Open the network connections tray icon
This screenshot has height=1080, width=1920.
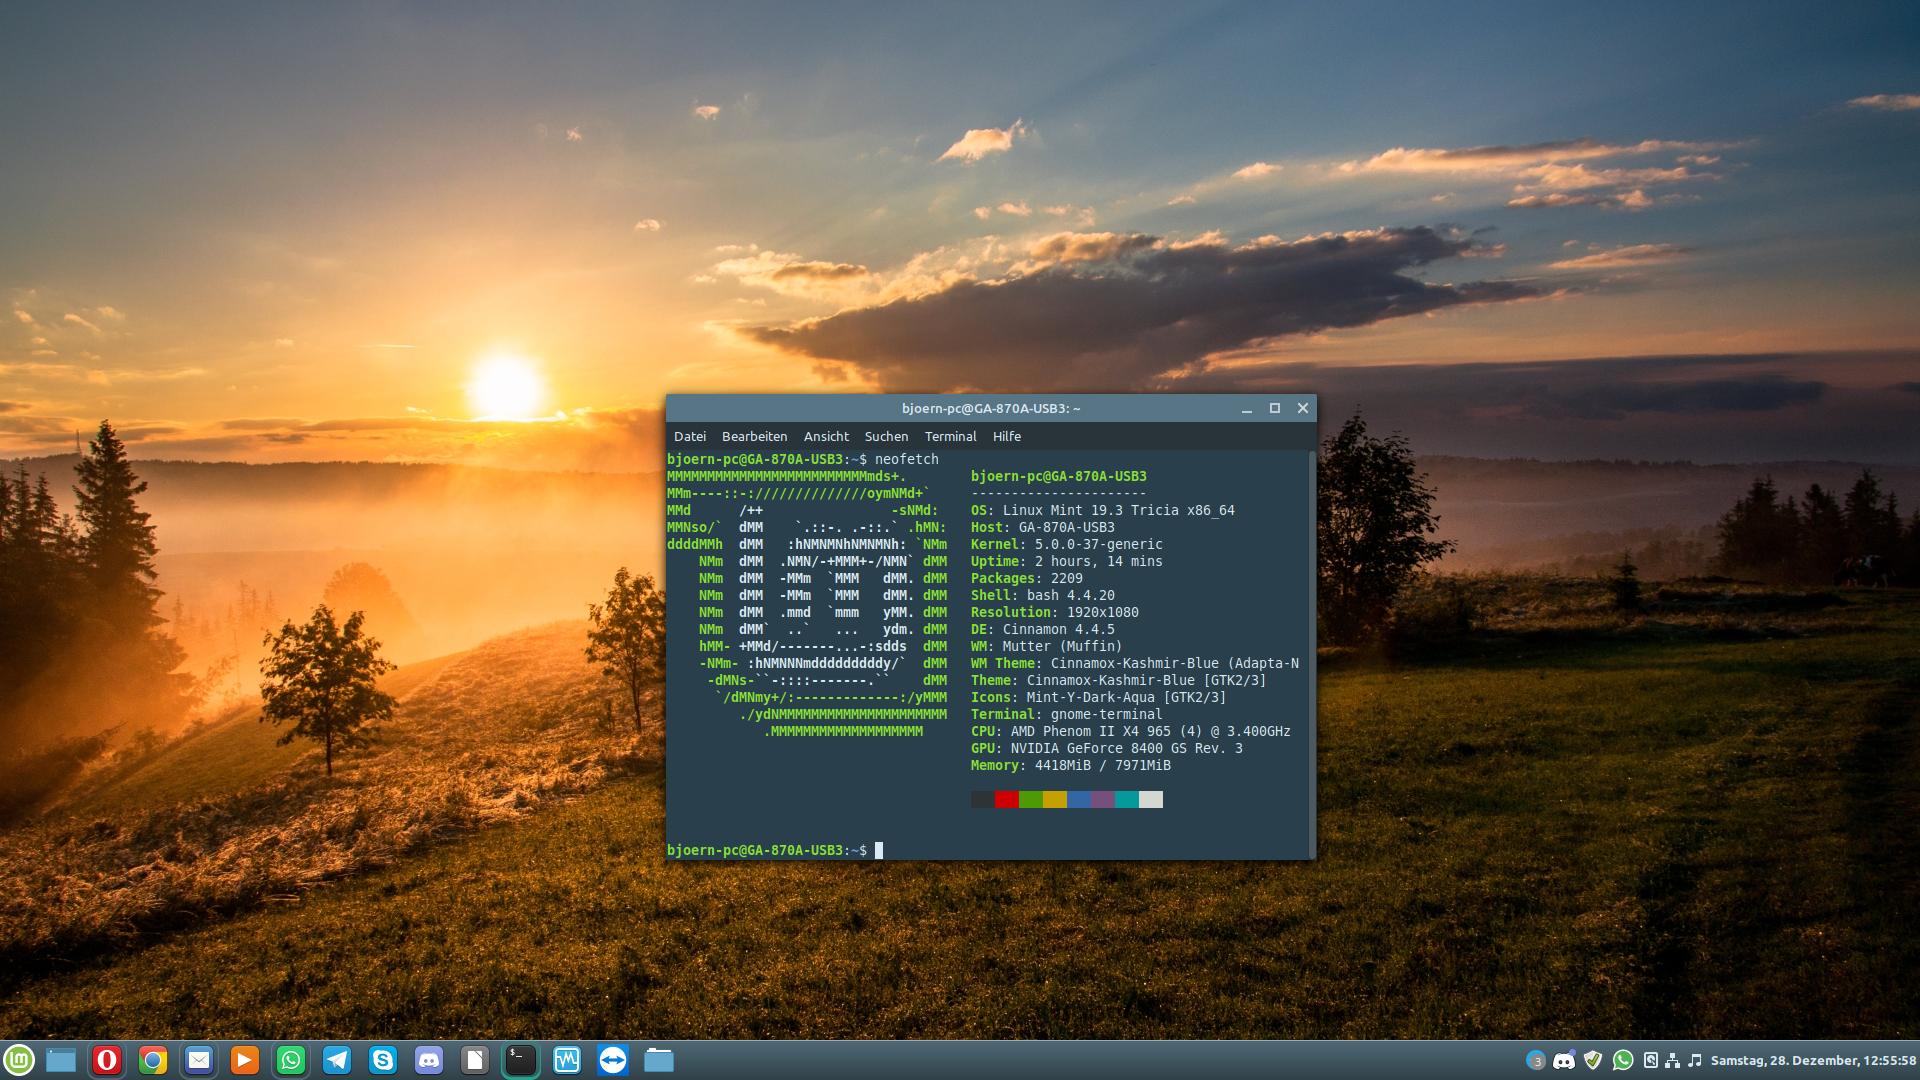click(1672, 1060)
